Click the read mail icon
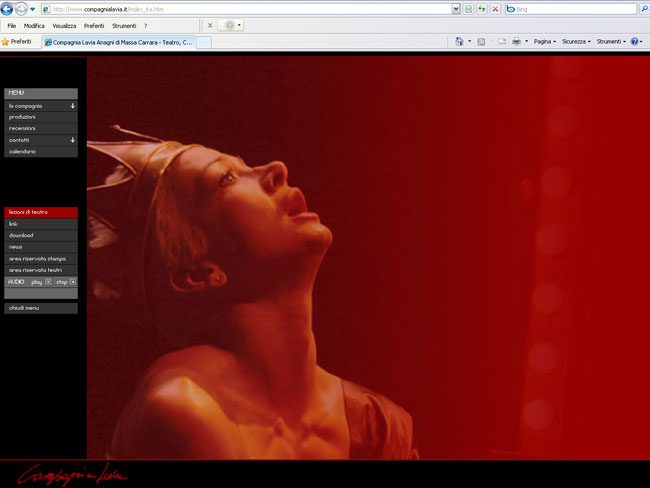This screenshot has width=650, height=488. [x=502, y=41]
